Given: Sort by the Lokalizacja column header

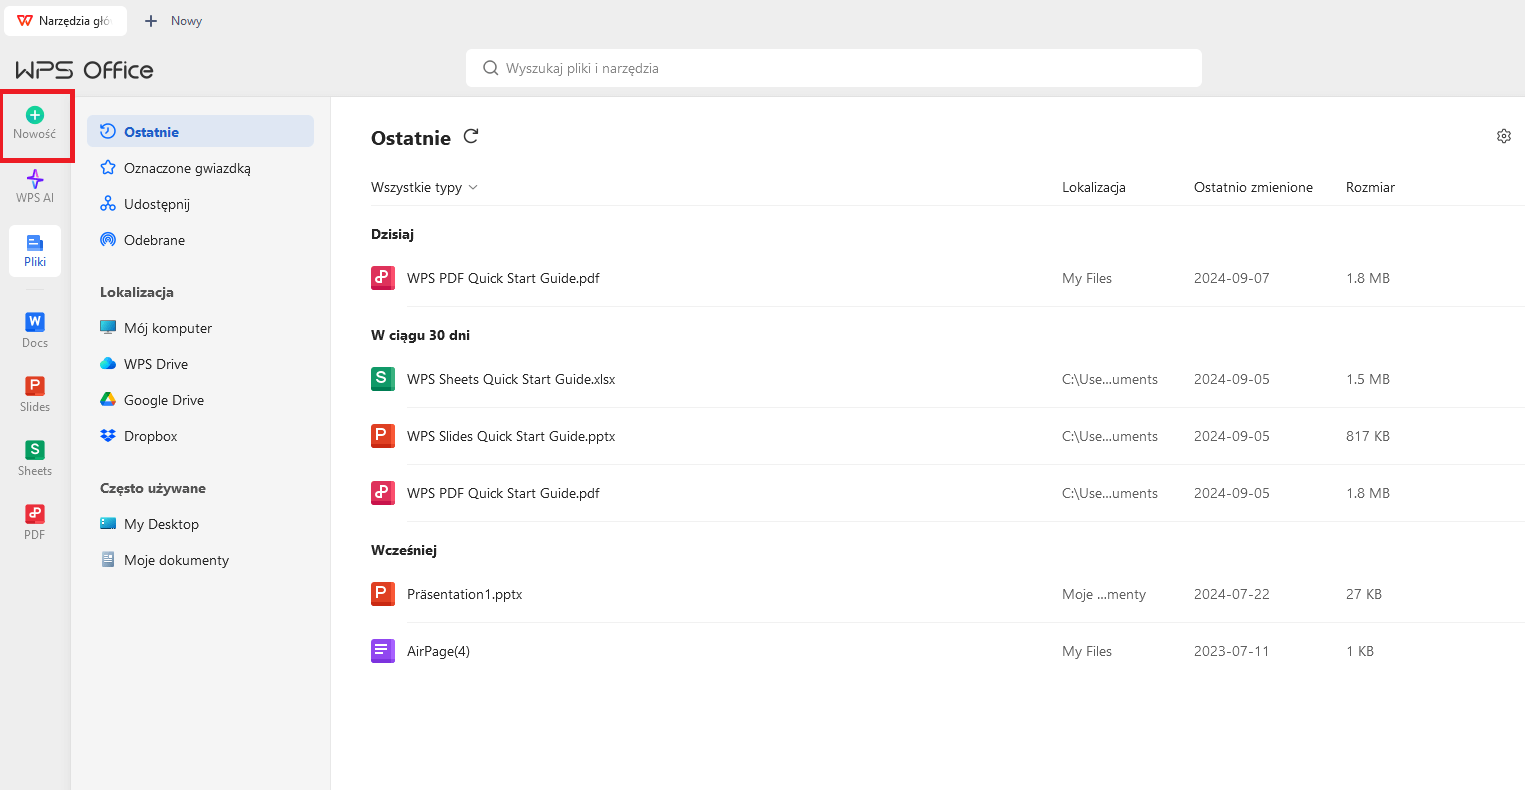Looking at the screenshot, I should pos(1094,187).
